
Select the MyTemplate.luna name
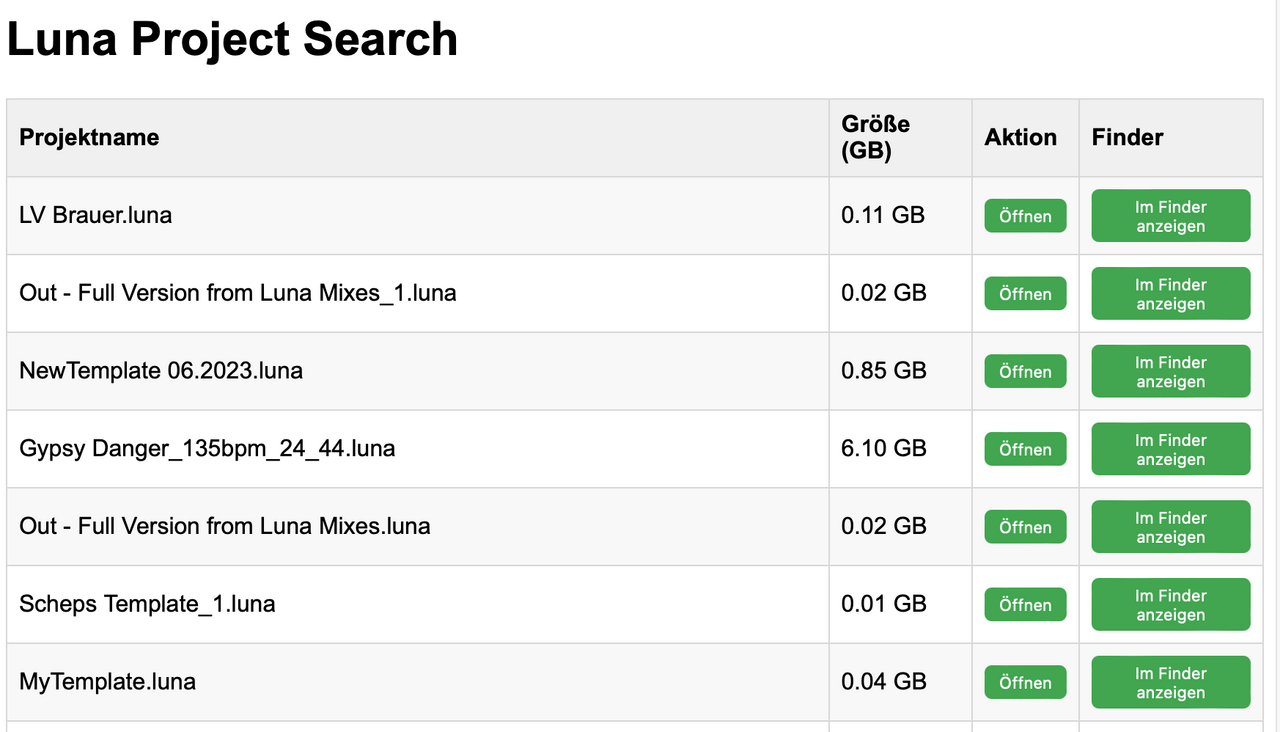108,682
